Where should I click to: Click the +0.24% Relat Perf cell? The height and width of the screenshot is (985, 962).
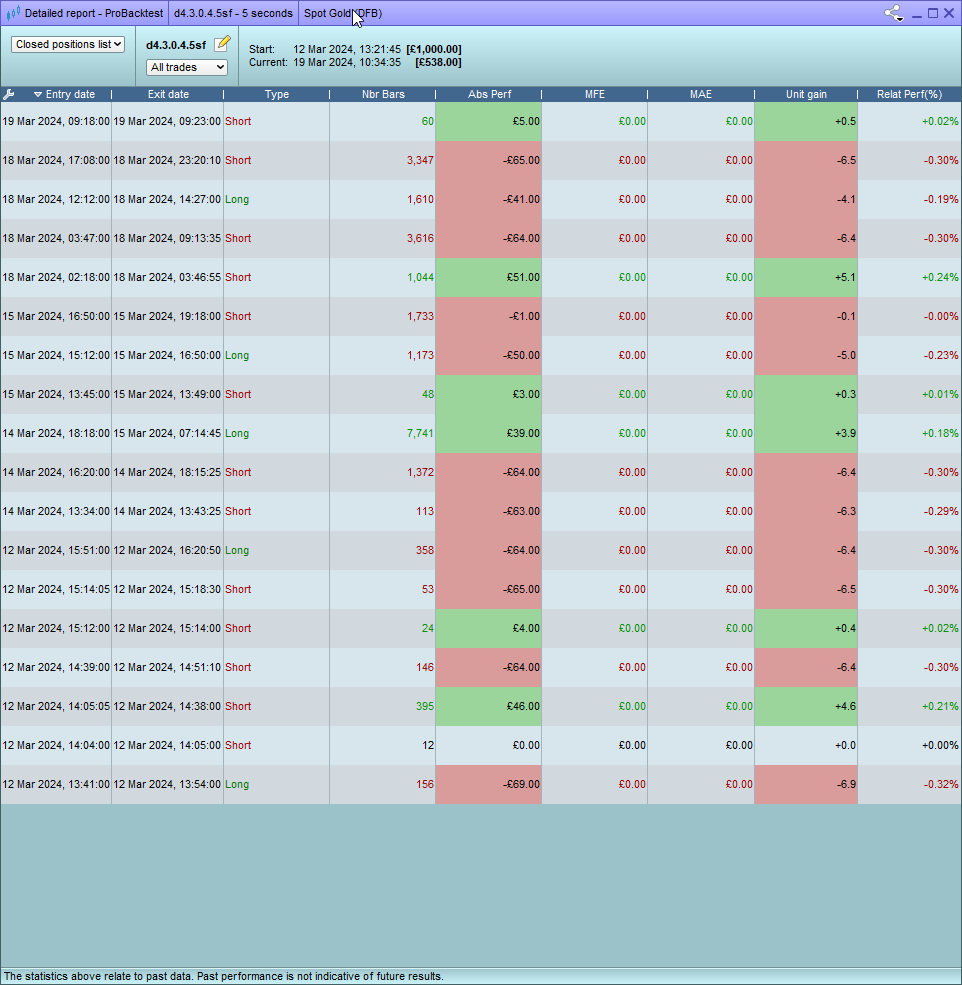click(909, 277)
